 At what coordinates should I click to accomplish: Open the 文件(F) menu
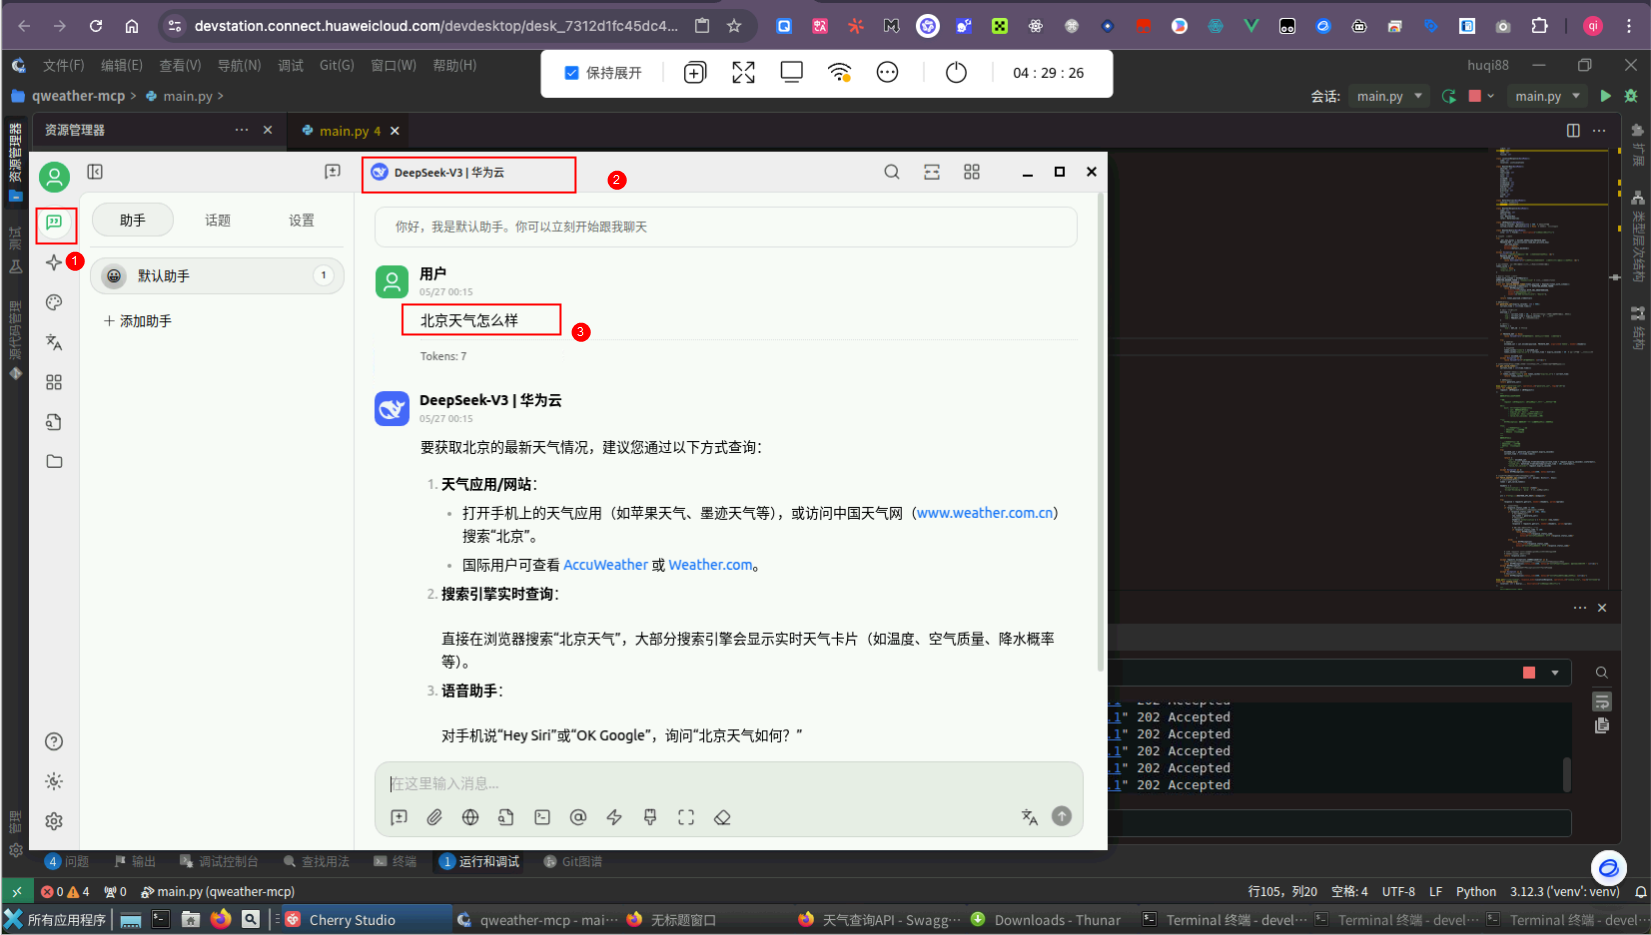(63, 65)
